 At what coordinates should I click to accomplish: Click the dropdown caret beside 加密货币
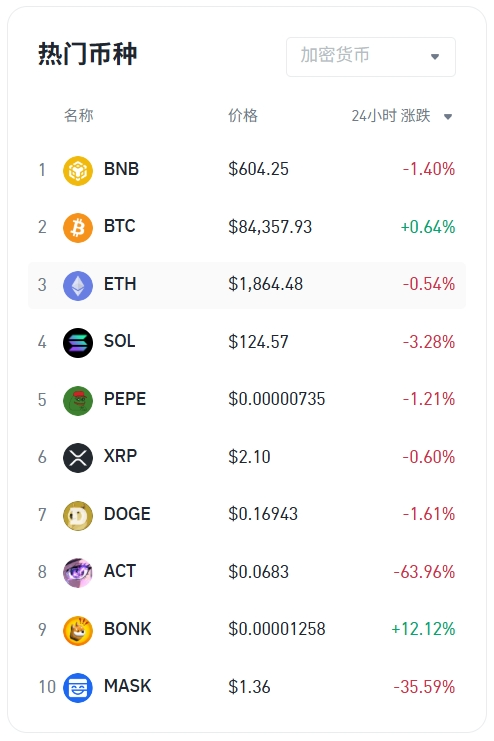435,57
